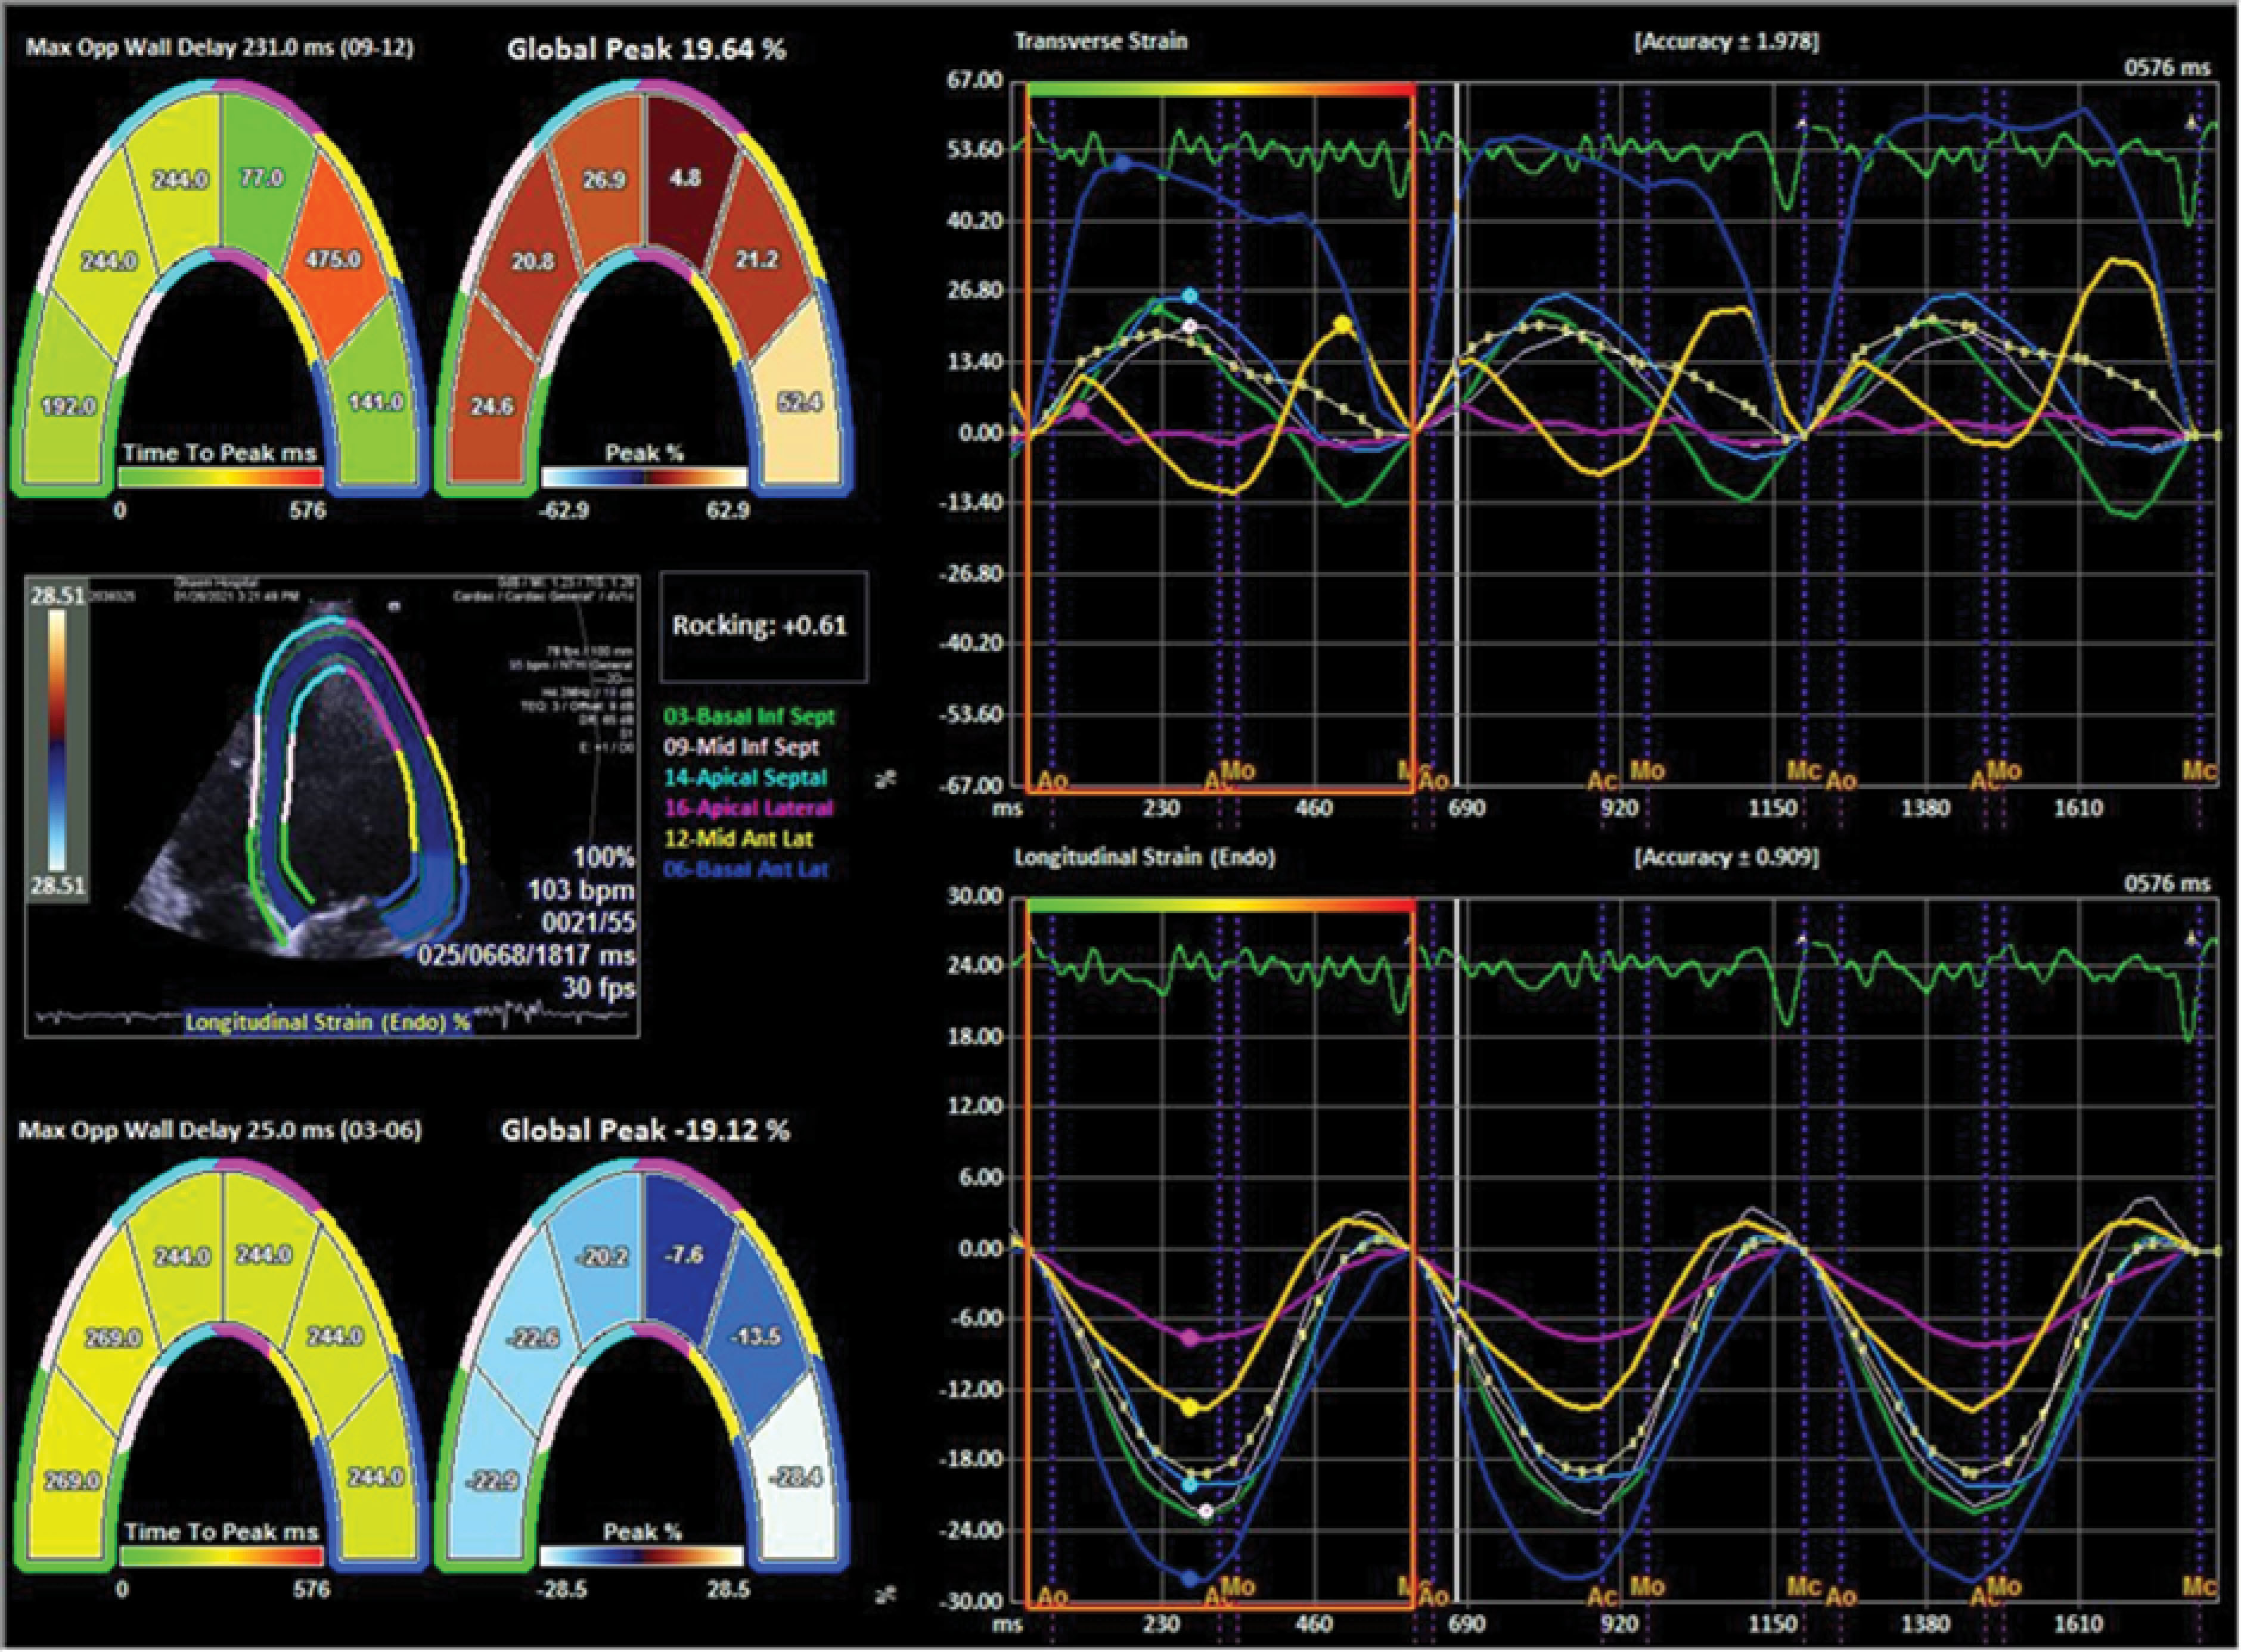The width and height of the screenshot is (2241, 1652).
Task: Click the magenta peak marker on longitudinal strain
Action: 1190,1338
